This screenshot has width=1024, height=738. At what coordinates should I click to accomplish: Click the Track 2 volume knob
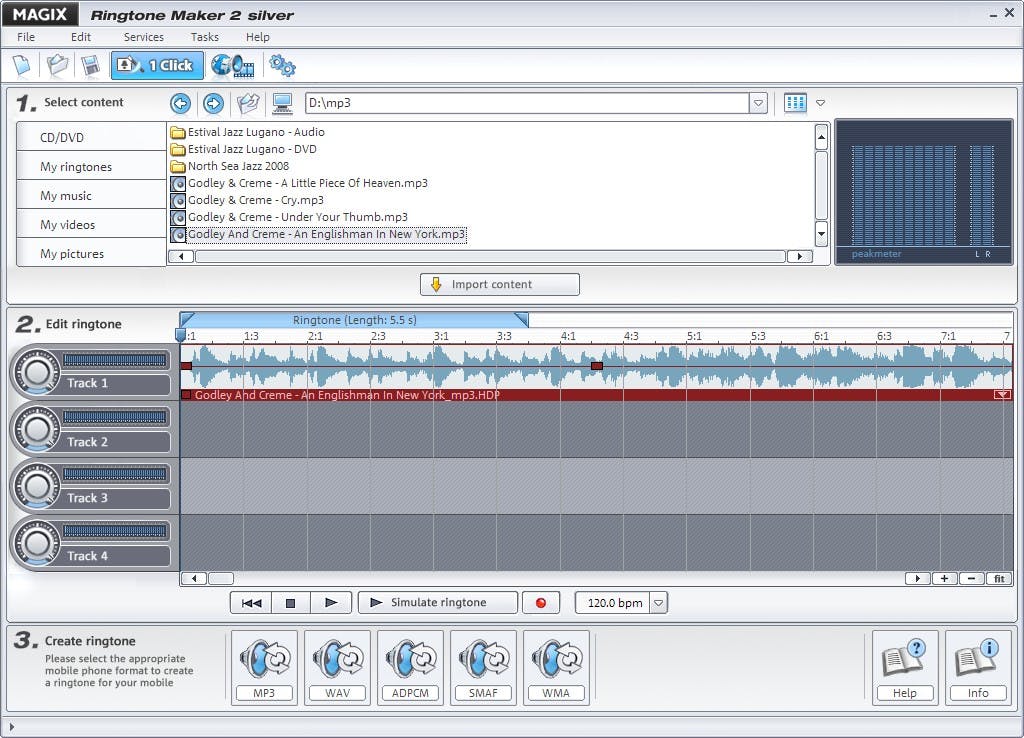(x=37, y=429)
